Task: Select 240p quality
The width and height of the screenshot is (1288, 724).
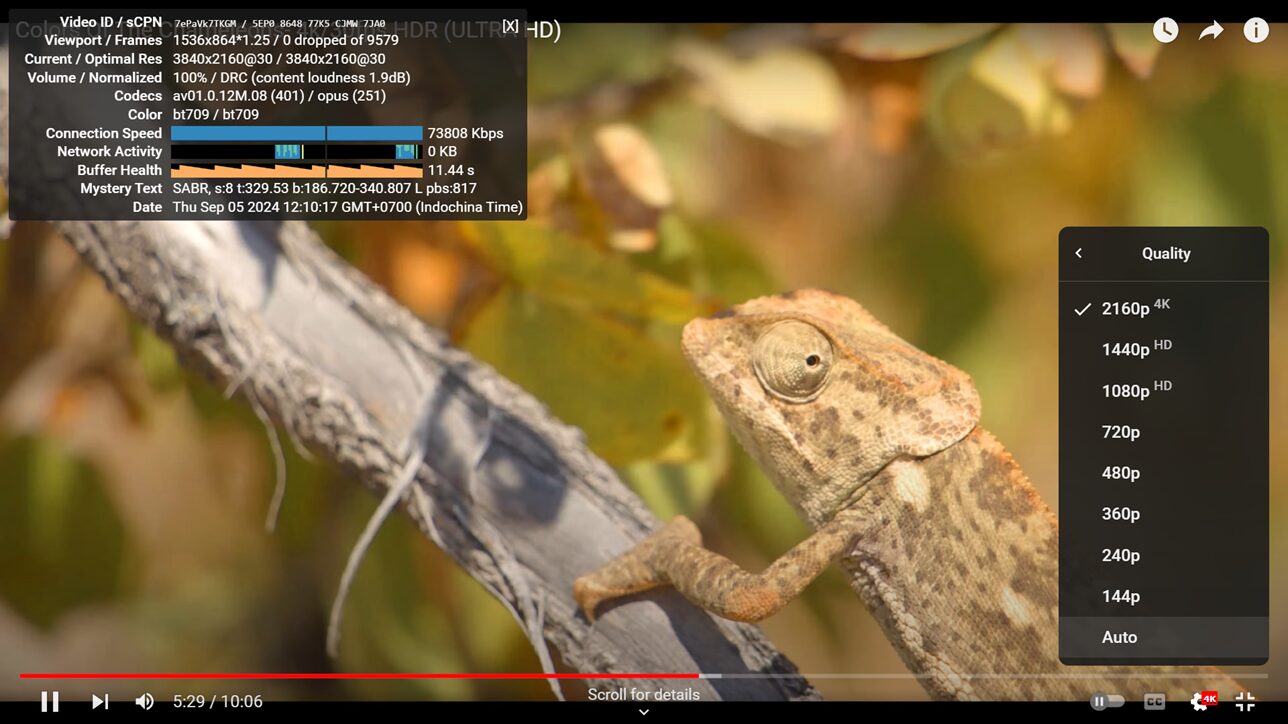Action: tap(1164, 555)
